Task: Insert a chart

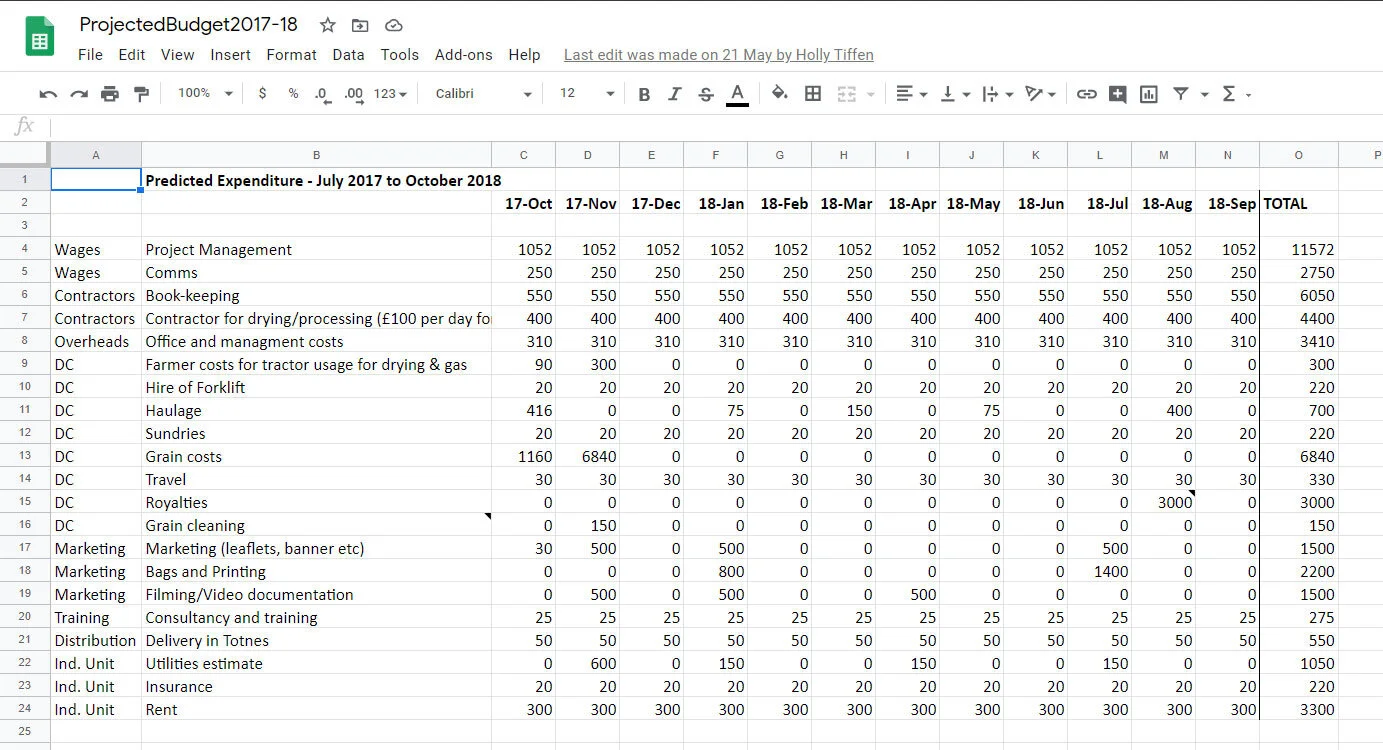Action: tap(1149, 94)
